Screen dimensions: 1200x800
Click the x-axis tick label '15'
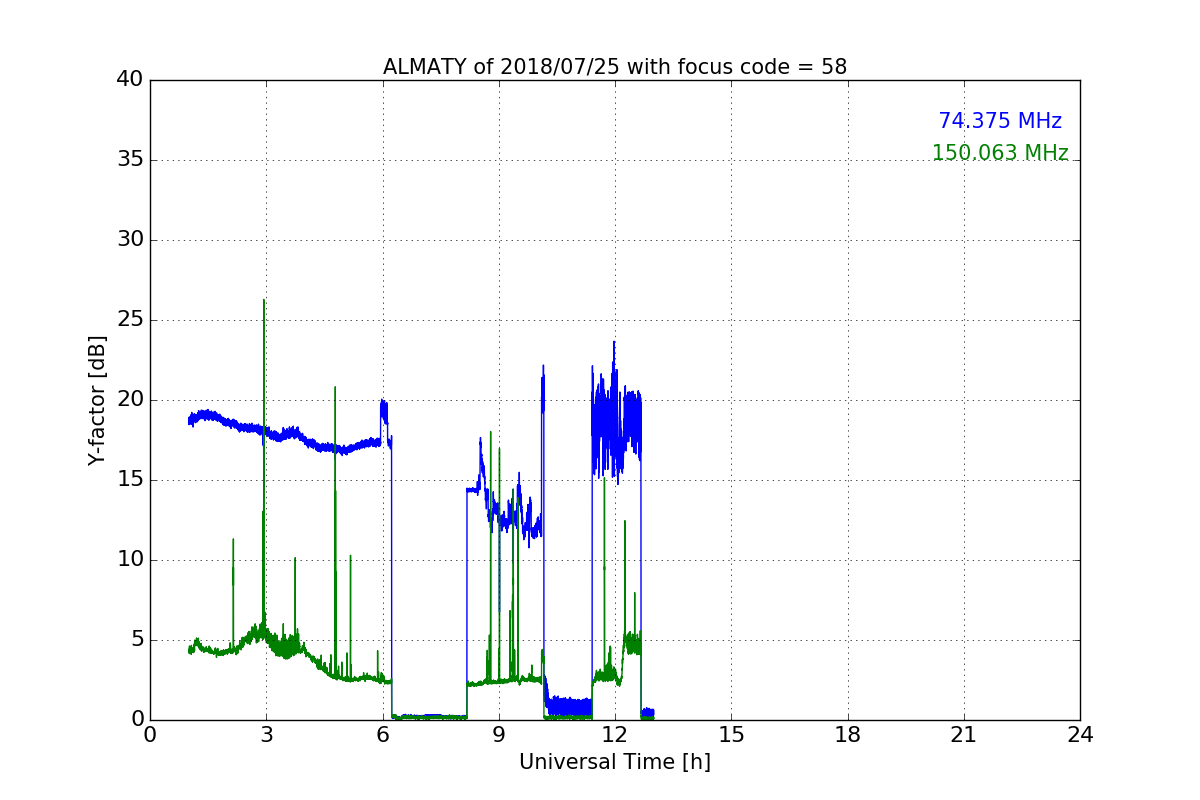(x=731, y=734)
